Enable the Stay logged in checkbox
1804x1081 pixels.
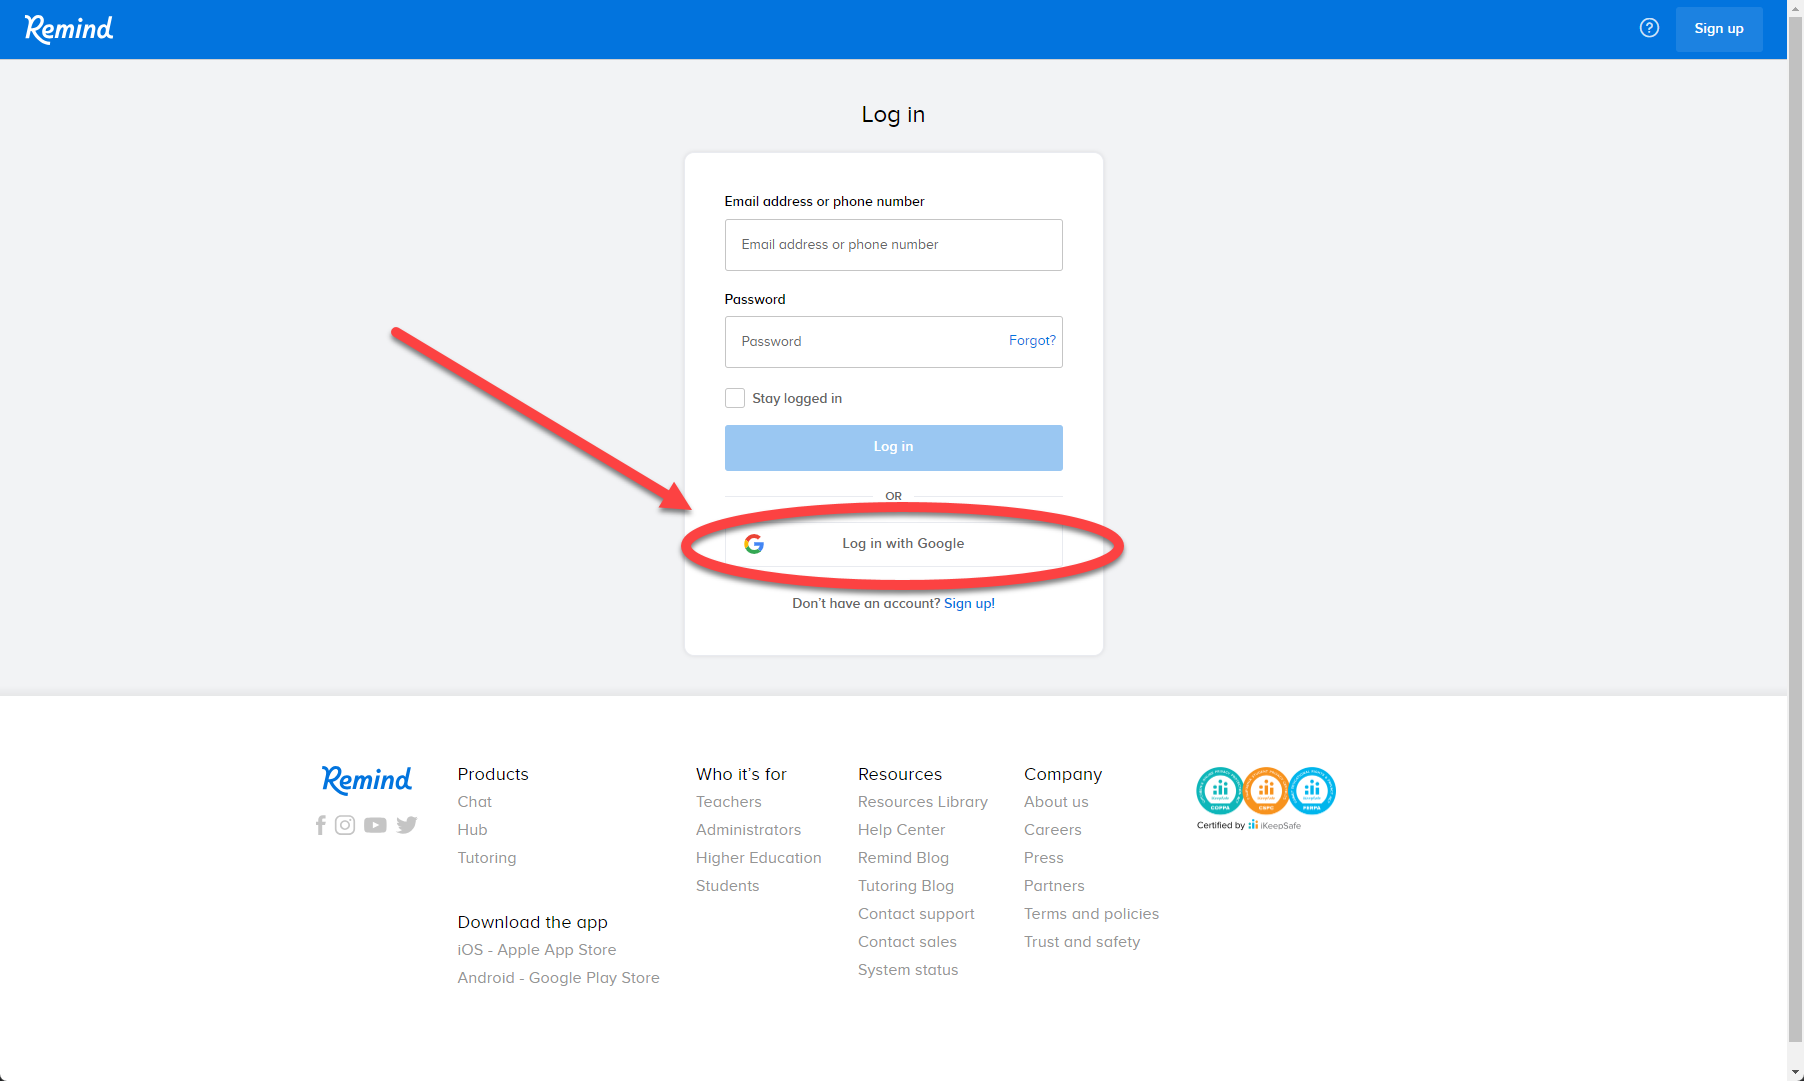point(735,398)
